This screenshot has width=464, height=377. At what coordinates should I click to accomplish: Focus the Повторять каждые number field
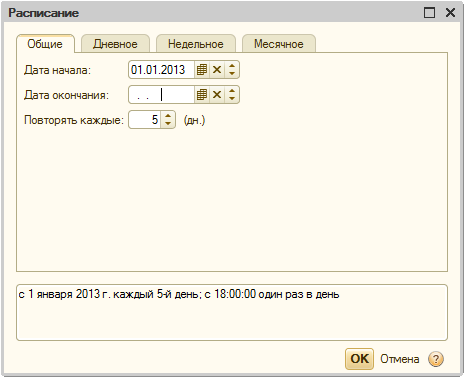tap(145, 120)
